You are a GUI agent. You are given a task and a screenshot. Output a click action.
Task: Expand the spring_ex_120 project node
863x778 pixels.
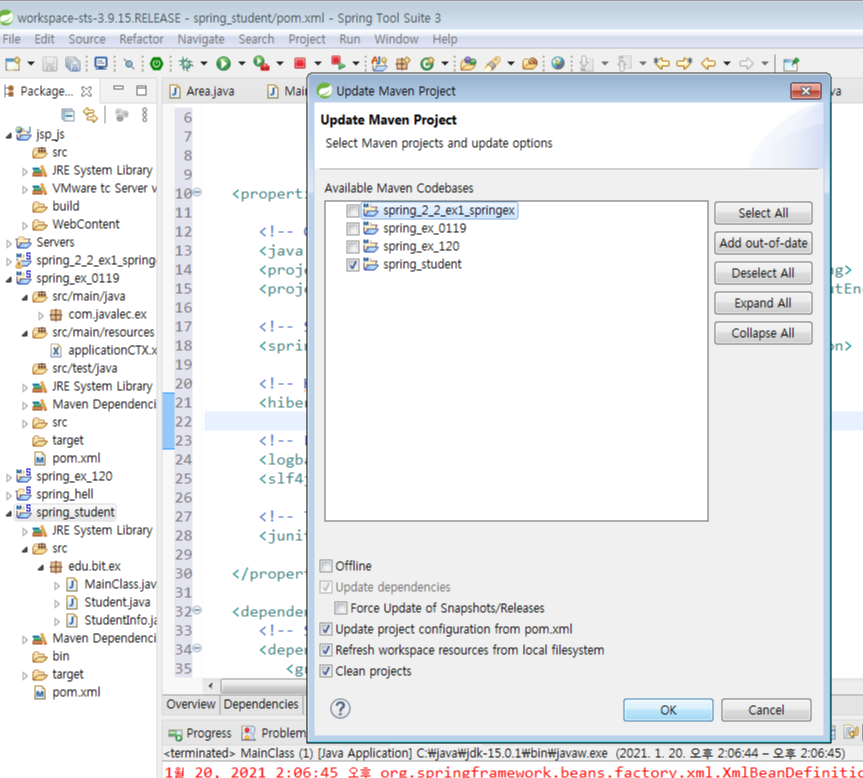click(8, 477)
